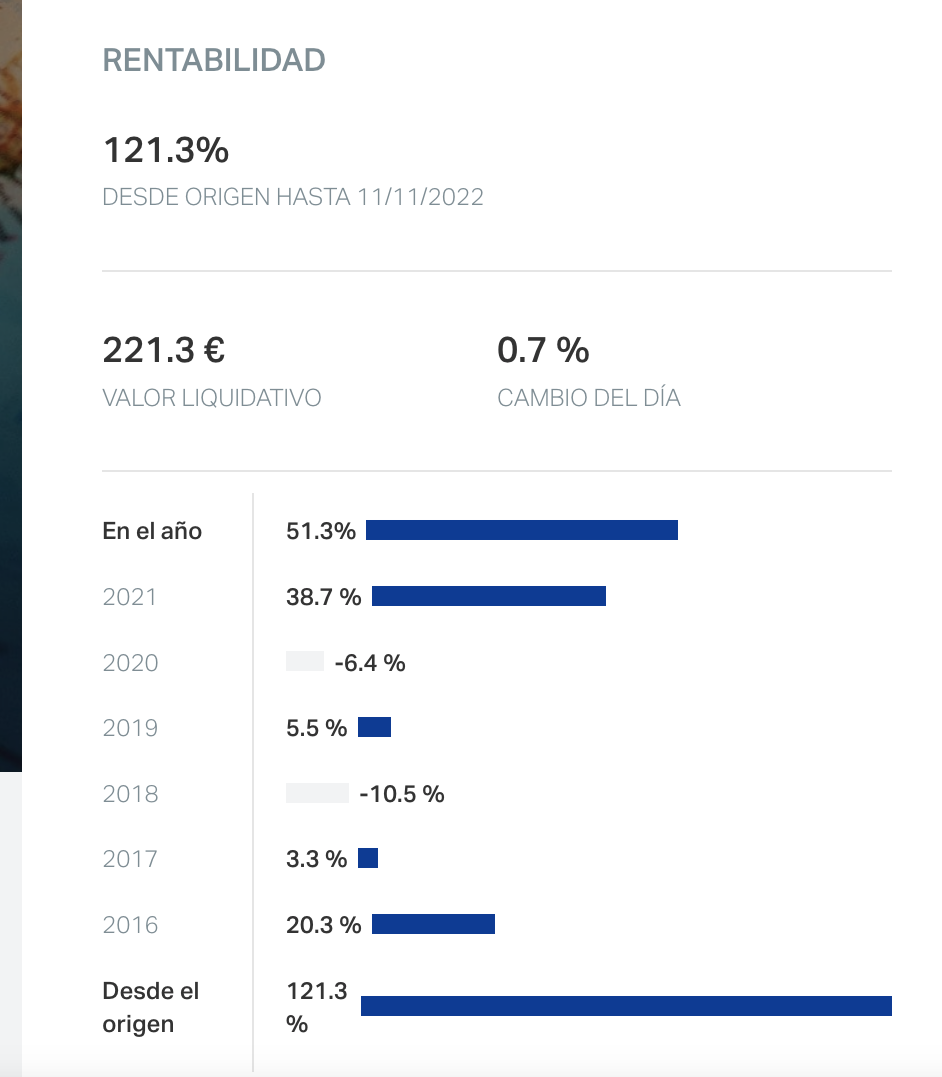This screenshot has width=942, height=1077.
Task: Click the En el año row label
Action: [152, 531]
